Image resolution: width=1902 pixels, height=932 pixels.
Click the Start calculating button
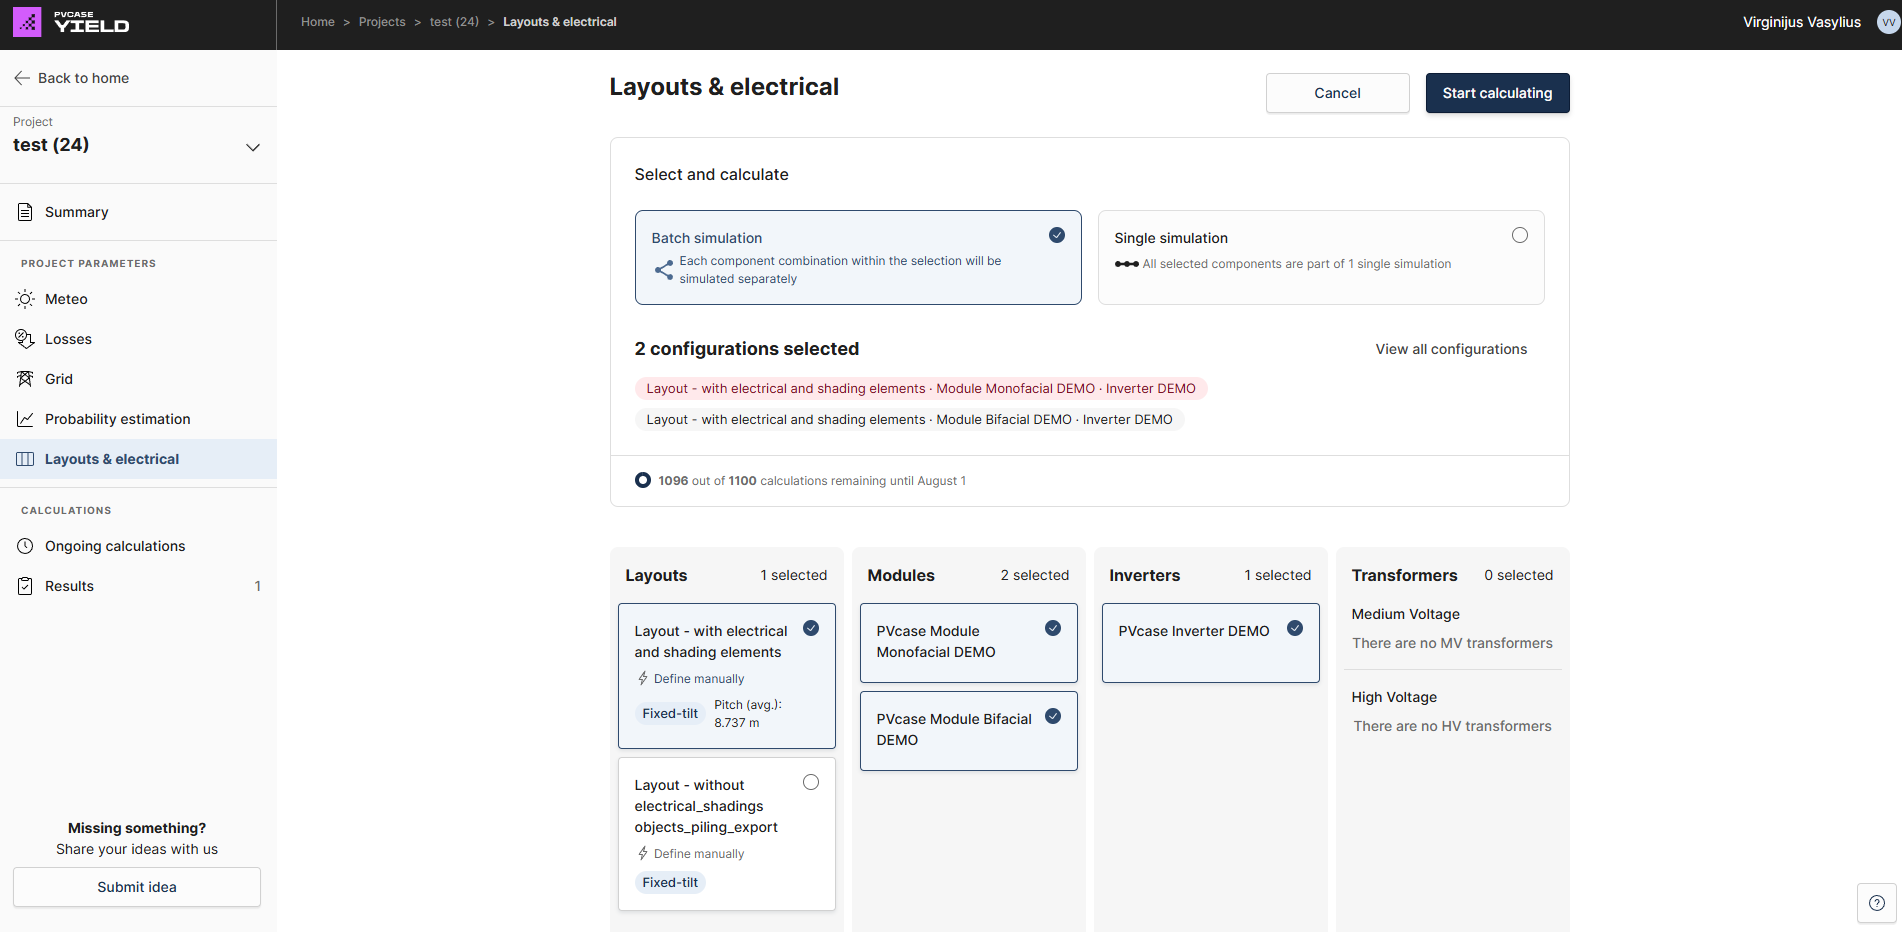click(1497, 93)
